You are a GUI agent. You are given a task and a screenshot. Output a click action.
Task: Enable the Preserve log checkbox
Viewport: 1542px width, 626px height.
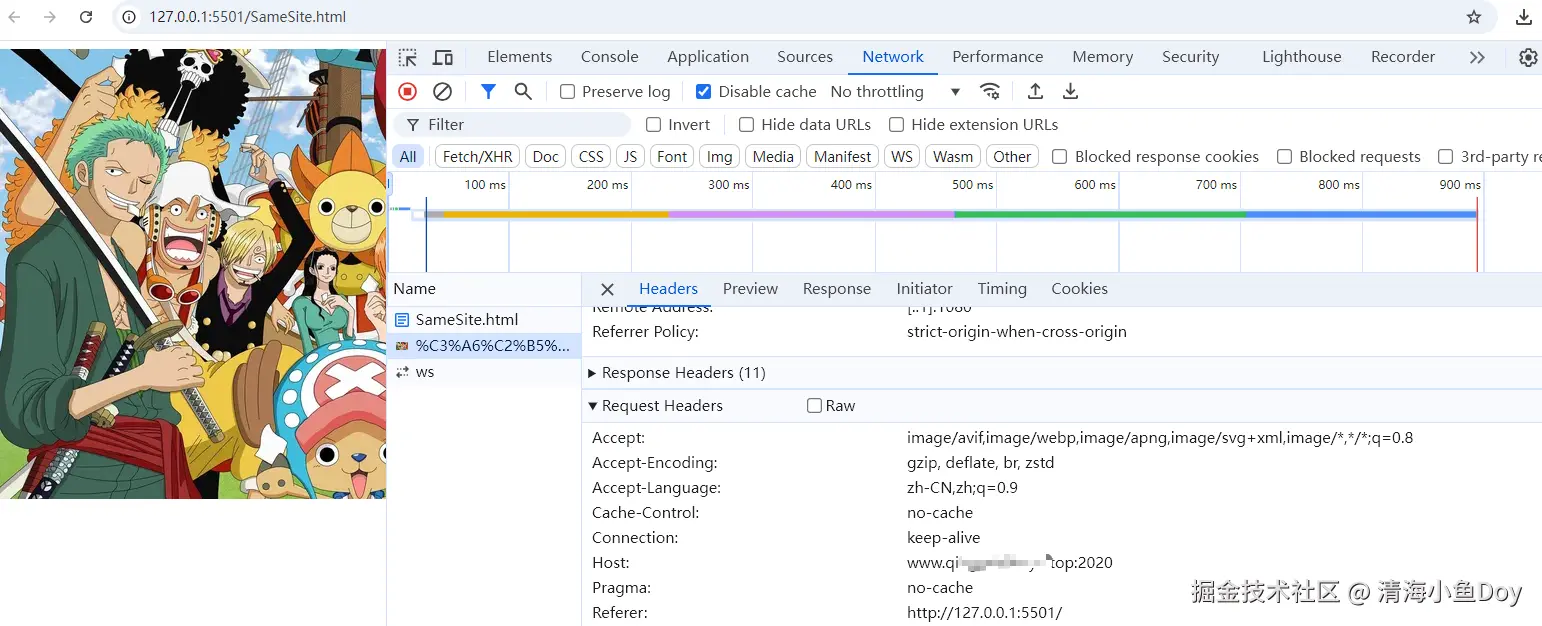tap(568, 92)
